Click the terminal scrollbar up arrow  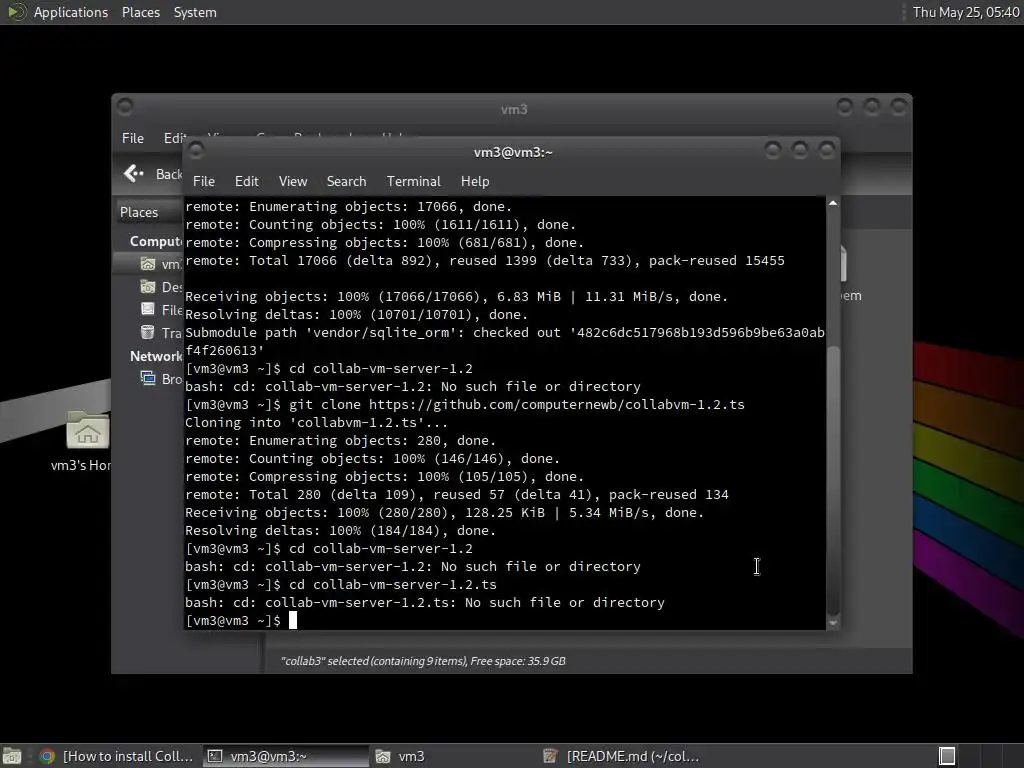[833, 203]
